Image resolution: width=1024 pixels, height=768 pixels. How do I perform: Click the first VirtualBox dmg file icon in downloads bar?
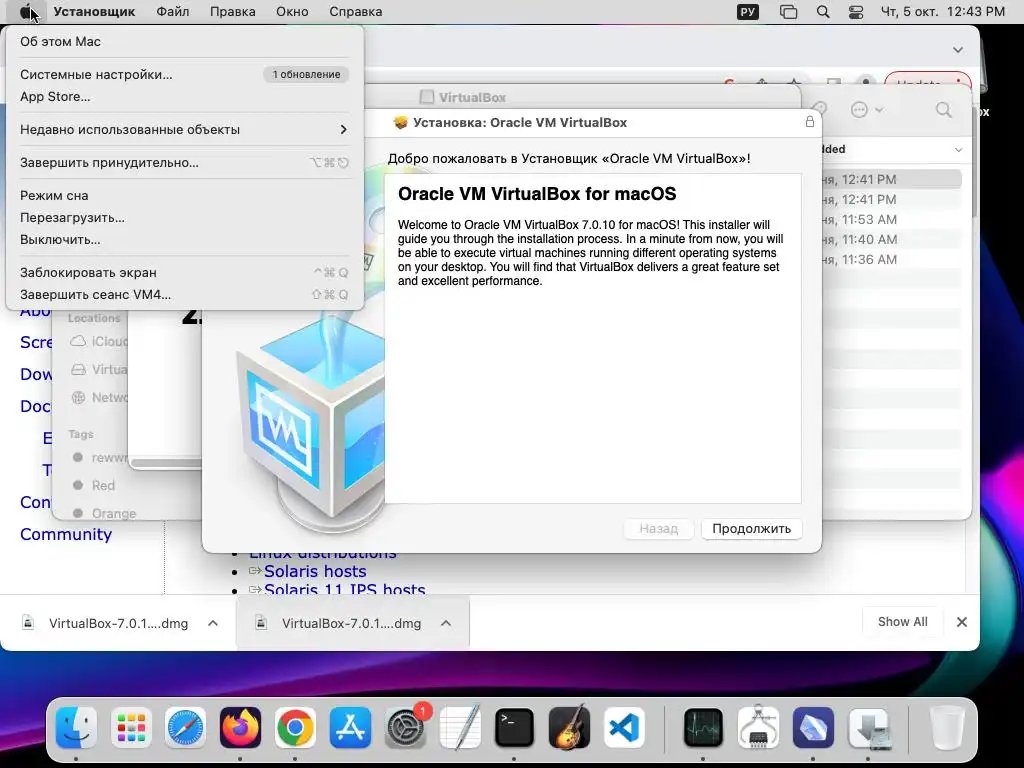[28, 622]
